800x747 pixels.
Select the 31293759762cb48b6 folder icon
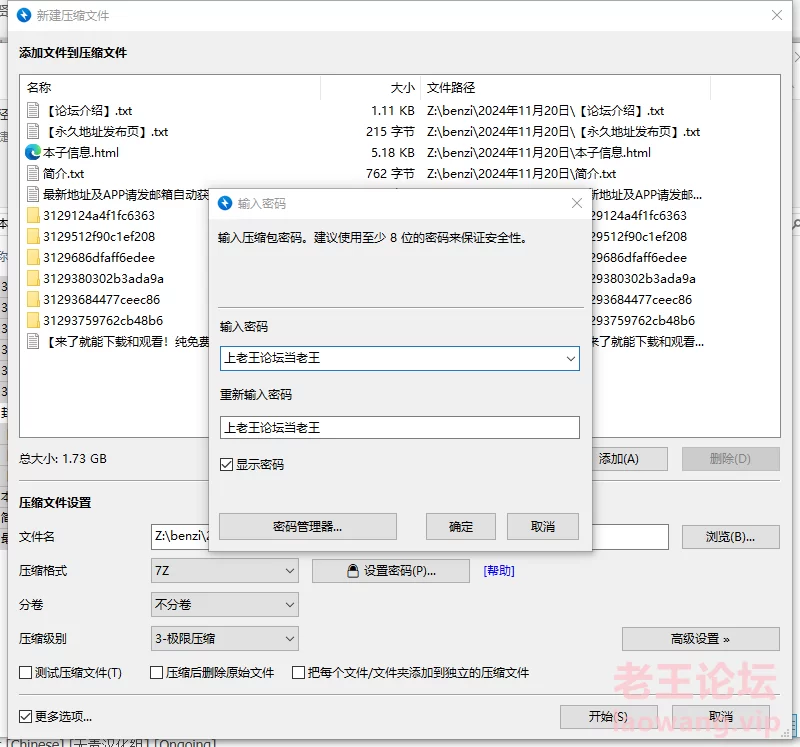point(33,321)
